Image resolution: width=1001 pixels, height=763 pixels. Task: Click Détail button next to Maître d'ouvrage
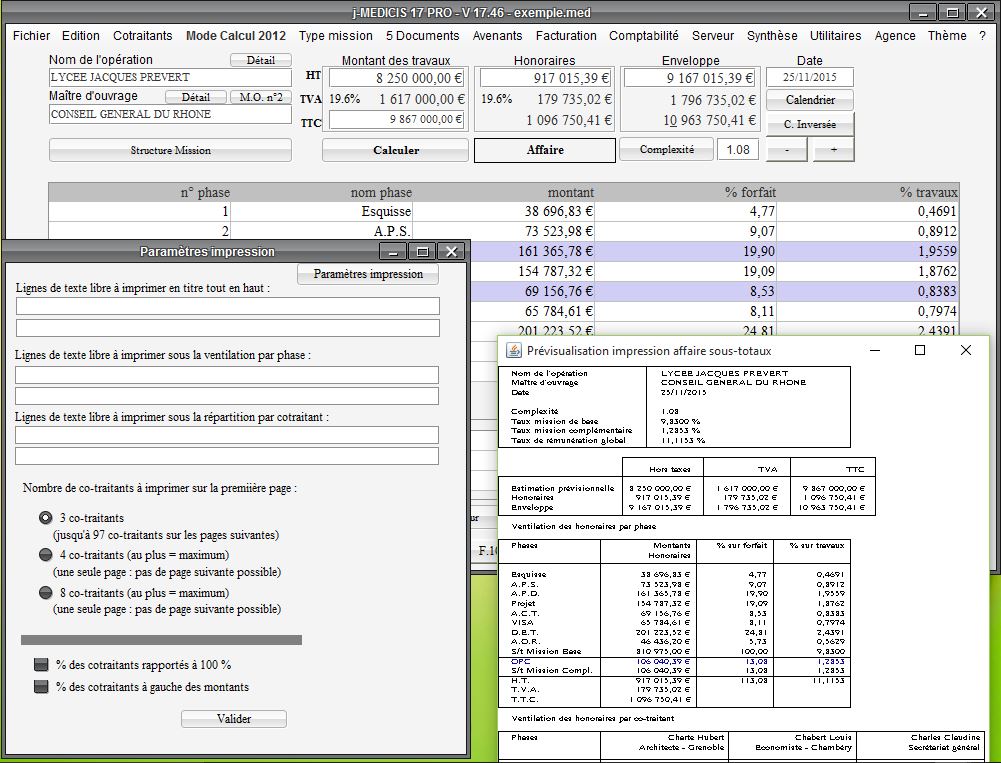195,97
